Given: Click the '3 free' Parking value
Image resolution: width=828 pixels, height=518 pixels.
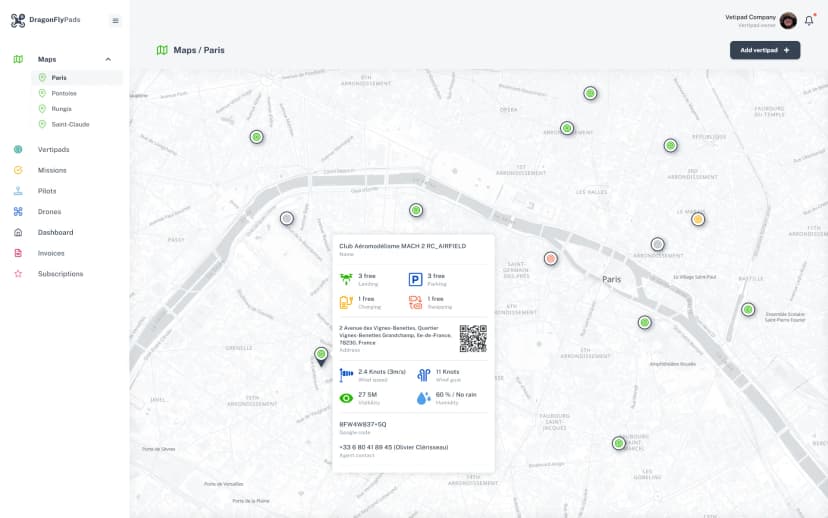Looking at the screenshot, I should 436,276.
